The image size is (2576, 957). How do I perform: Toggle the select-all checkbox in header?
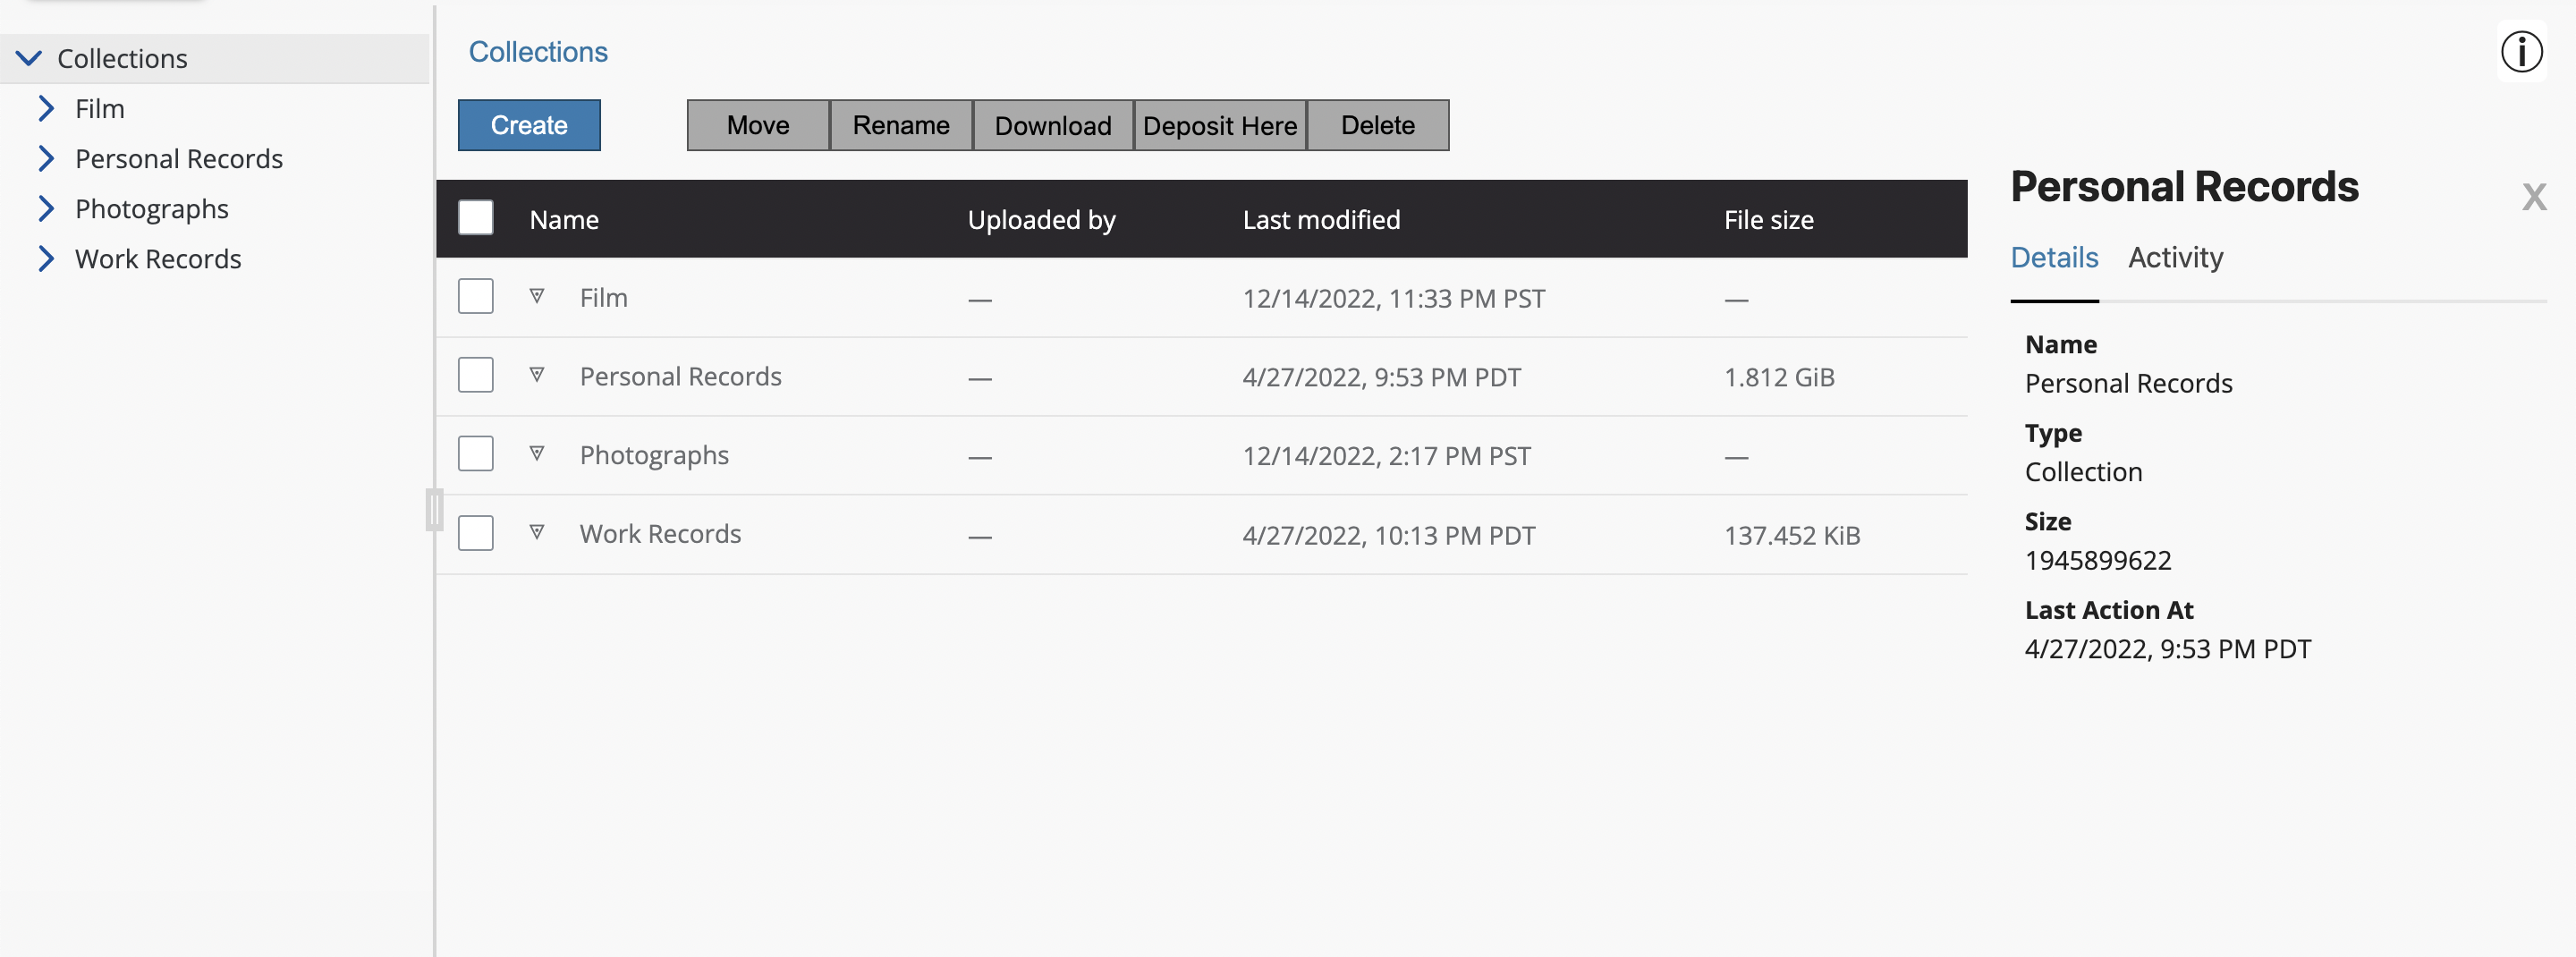coord(475,218)
